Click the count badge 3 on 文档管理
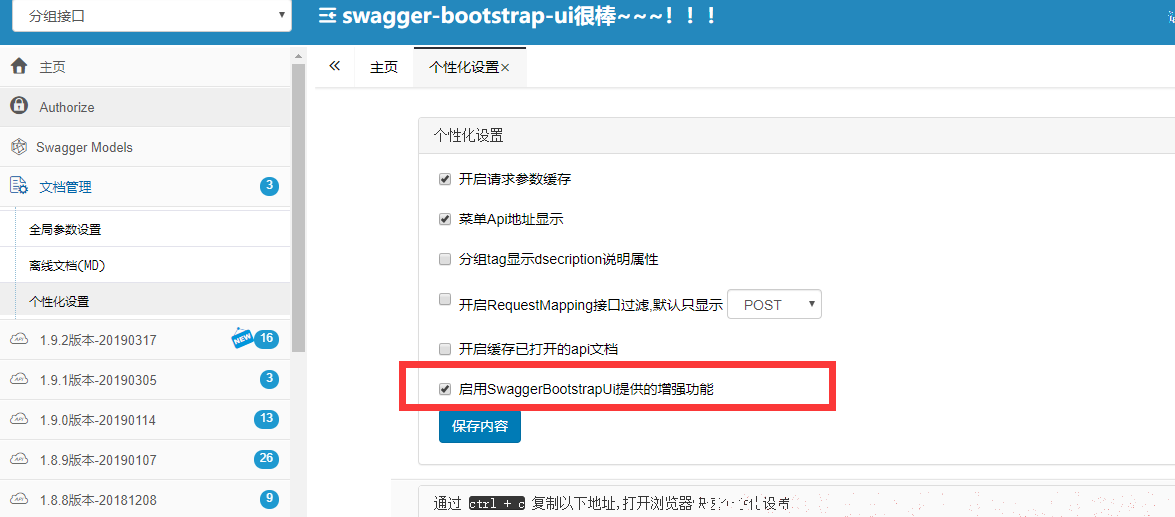 click(x=269, y=186)
